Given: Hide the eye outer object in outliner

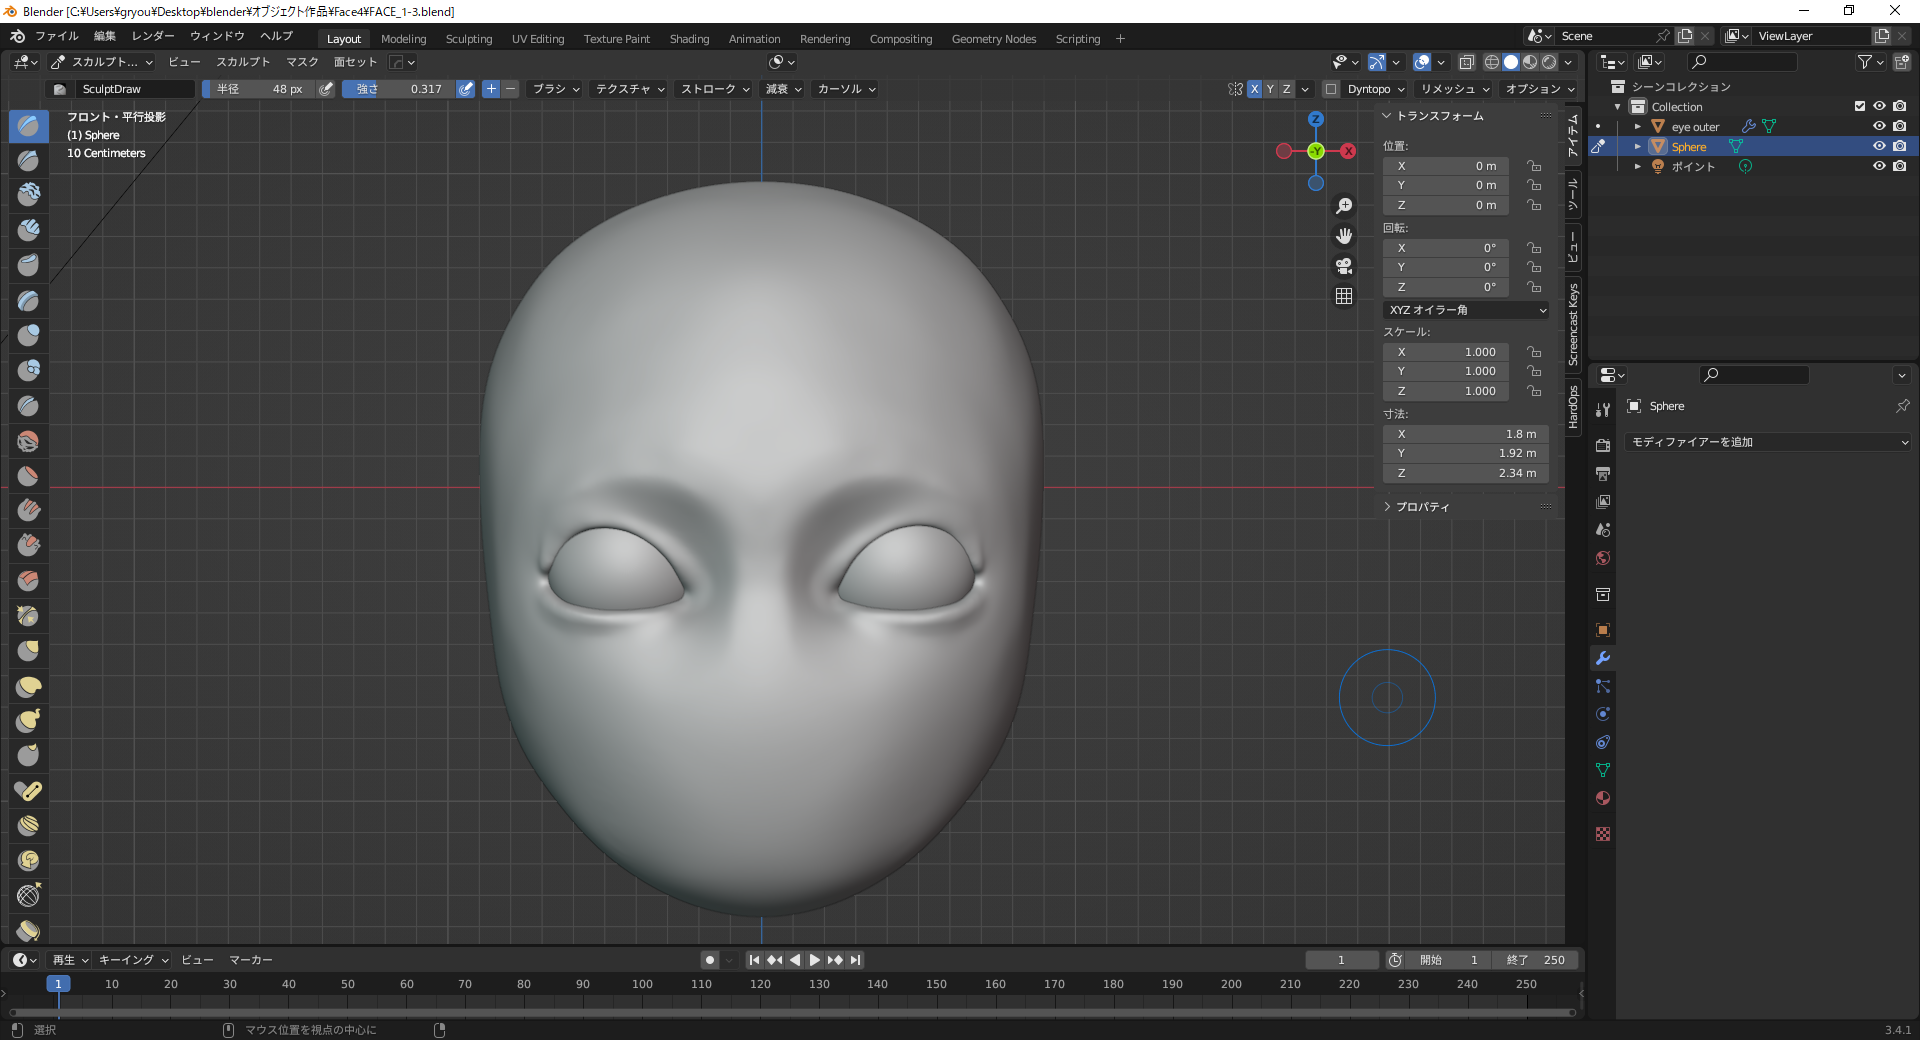Looking at the screenshot, I should click(1879, 126).
